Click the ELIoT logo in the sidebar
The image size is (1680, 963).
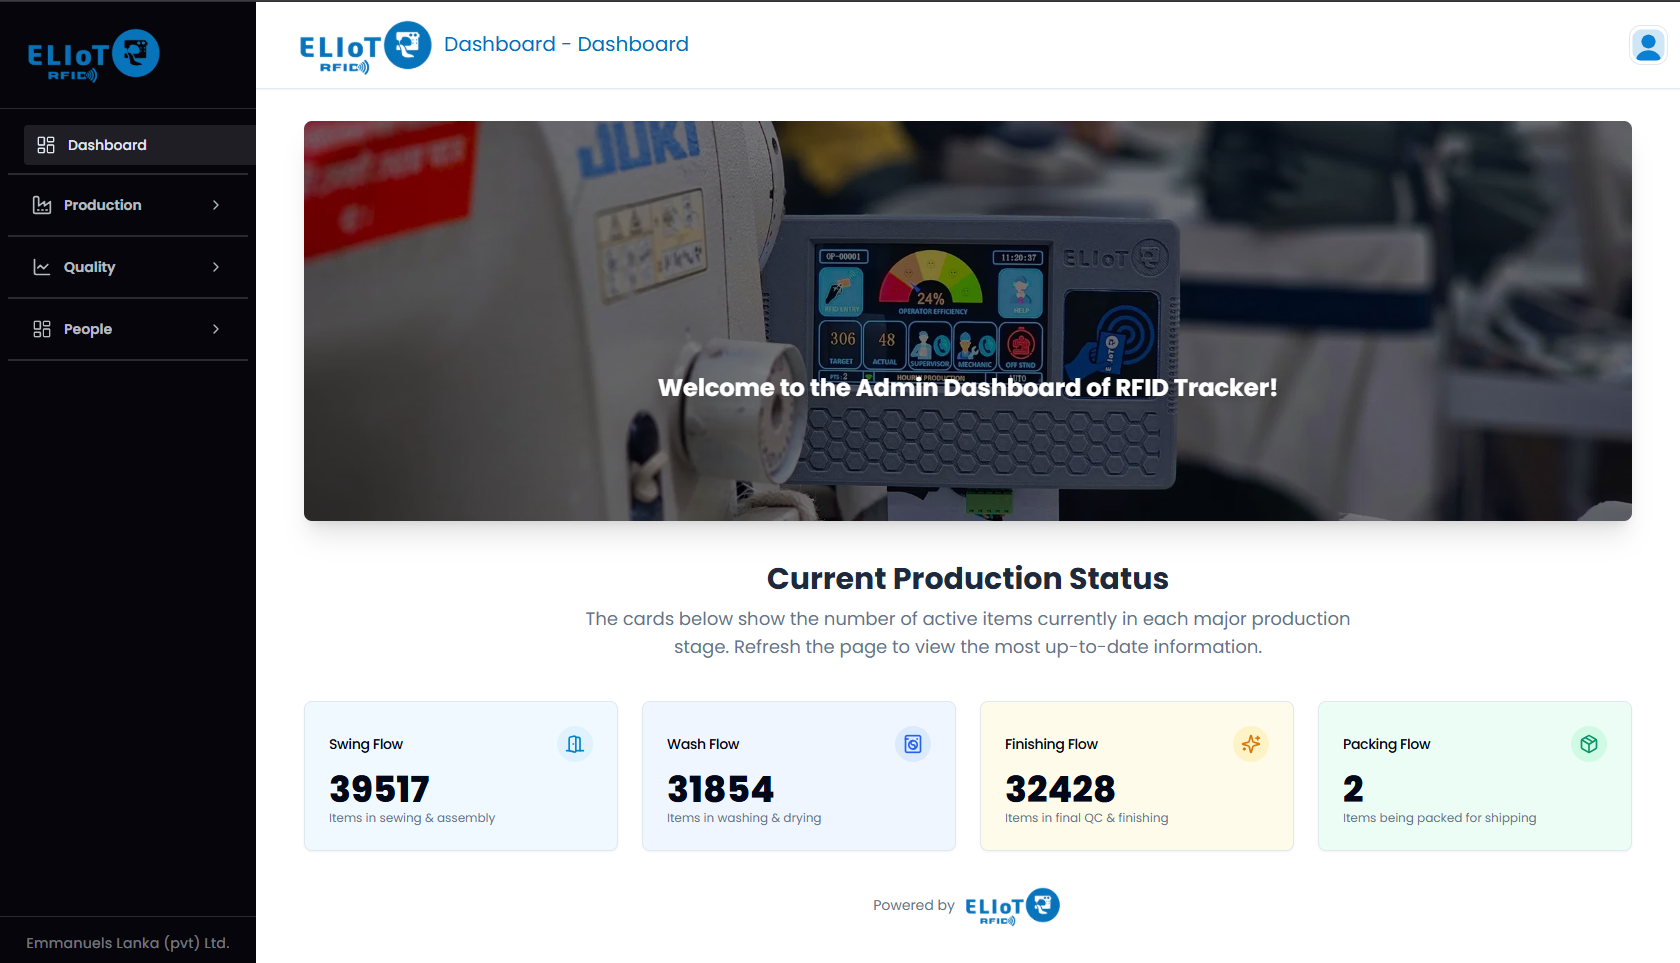pos(92,54)
